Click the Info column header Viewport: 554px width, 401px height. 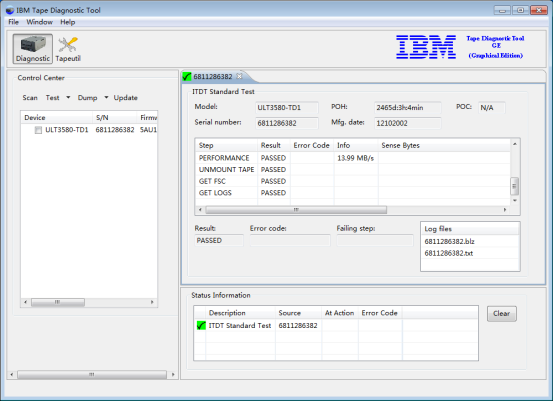point(356,145)
